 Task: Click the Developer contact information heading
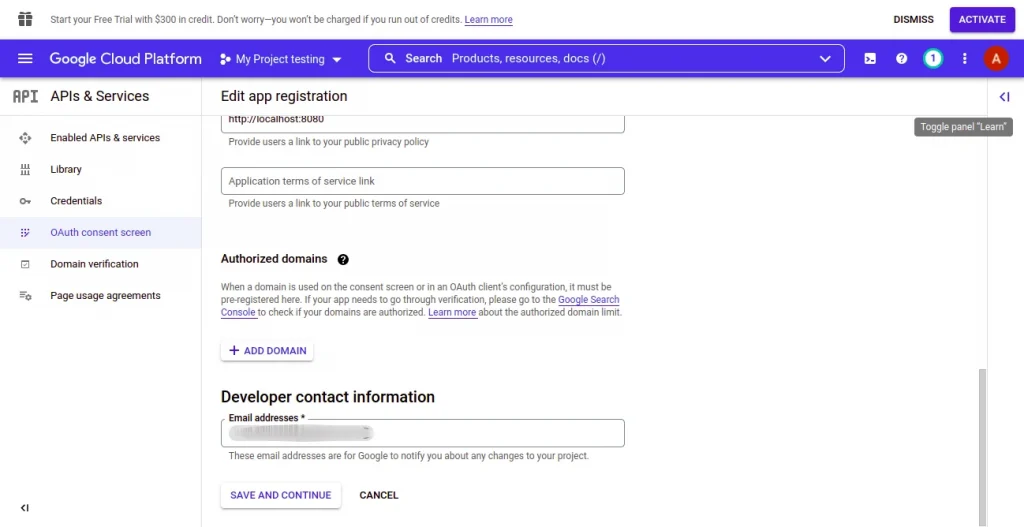point(328,396)
